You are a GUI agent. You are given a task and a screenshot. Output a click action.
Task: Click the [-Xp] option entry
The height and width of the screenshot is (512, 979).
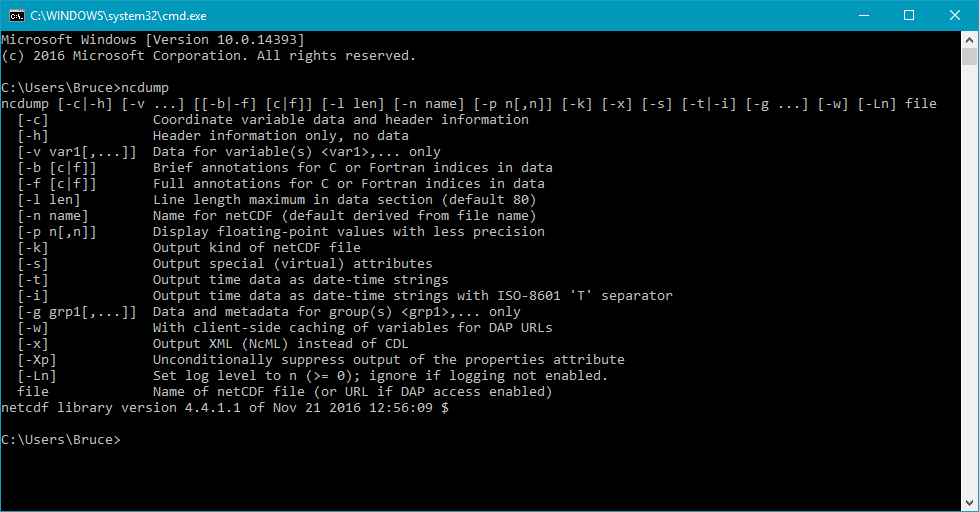37,360
